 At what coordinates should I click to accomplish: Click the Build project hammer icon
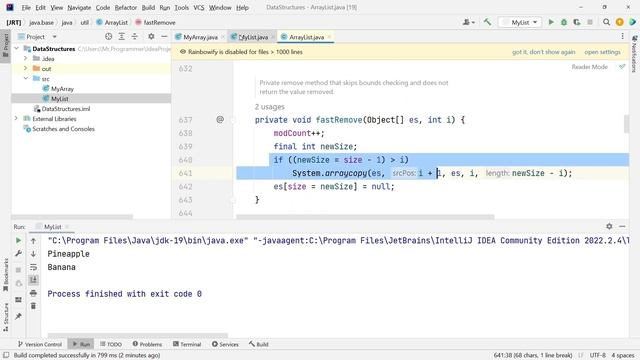point(487,22)
